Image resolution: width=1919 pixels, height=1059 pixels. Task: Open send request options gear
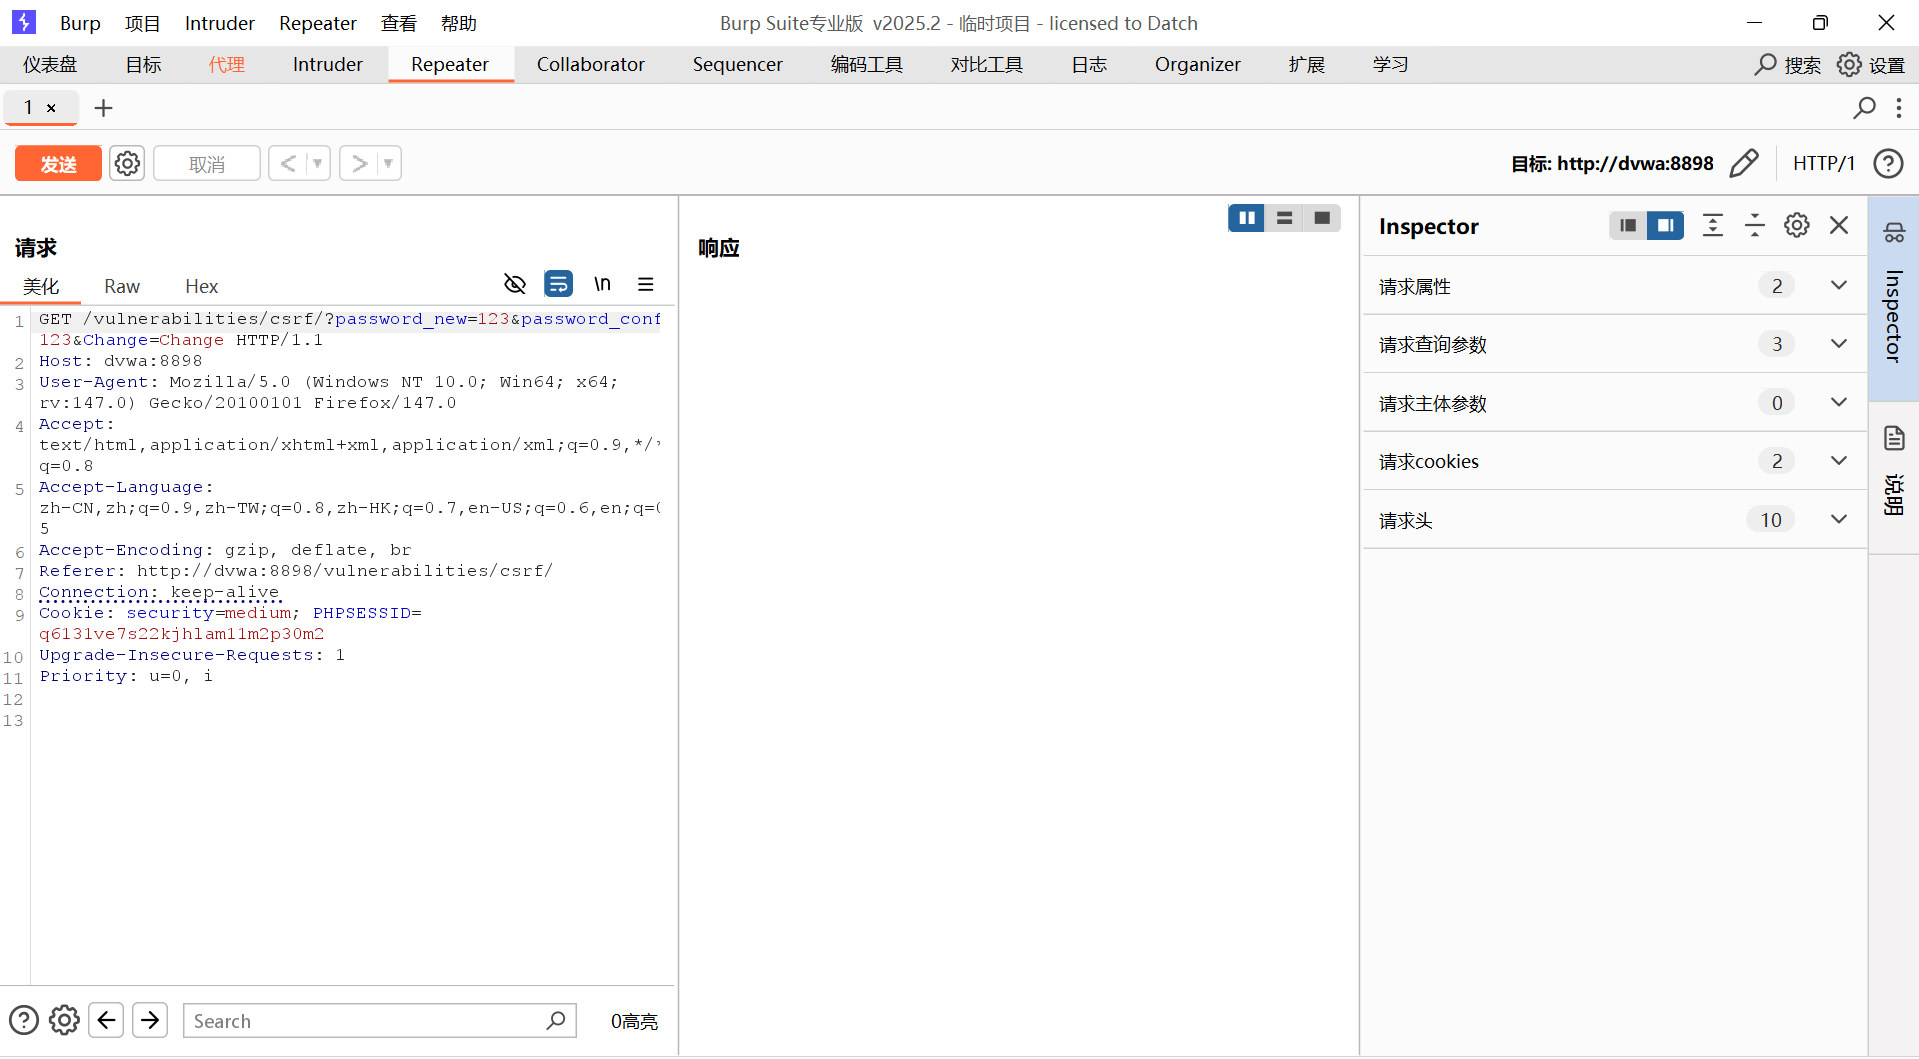click(127, 163)
